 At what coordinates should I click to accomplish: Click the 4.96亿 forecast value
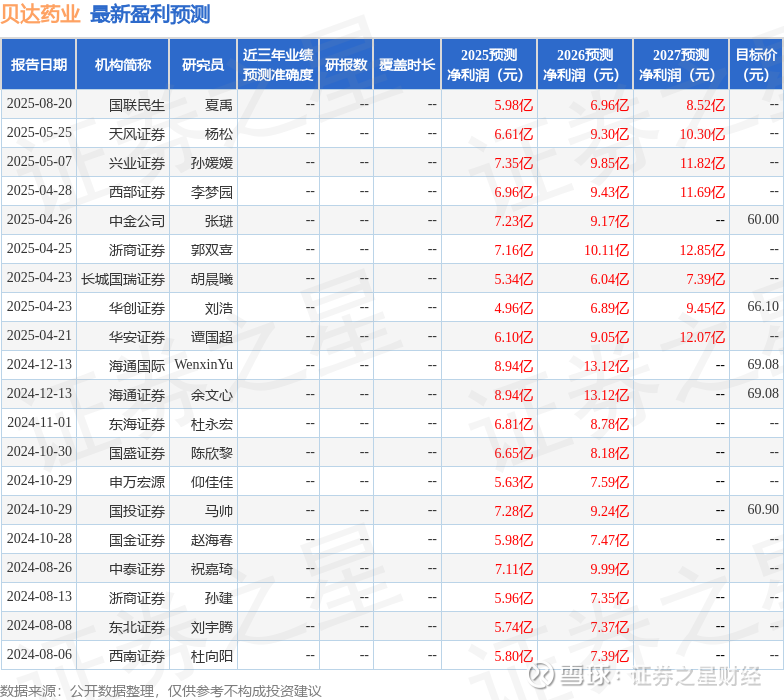click(x=514, y=308)
